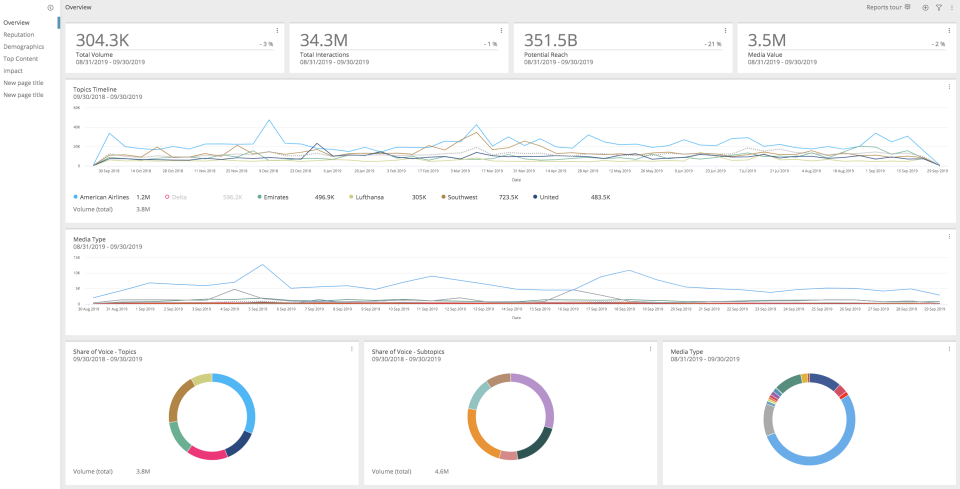Switch to the Top Content page
The width and height of the screenshot is (960, 489).
[21, 59]
